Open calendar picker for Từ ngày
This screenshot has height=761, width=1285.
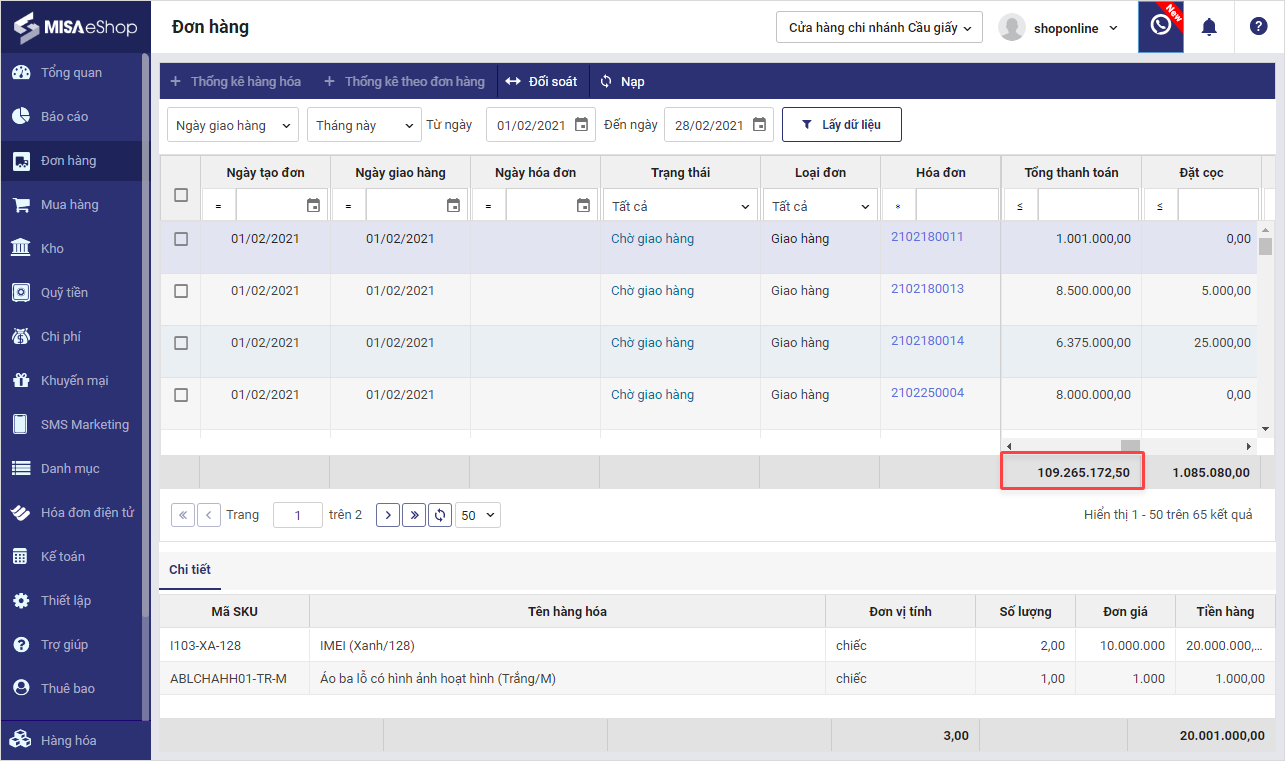(581, 125)
